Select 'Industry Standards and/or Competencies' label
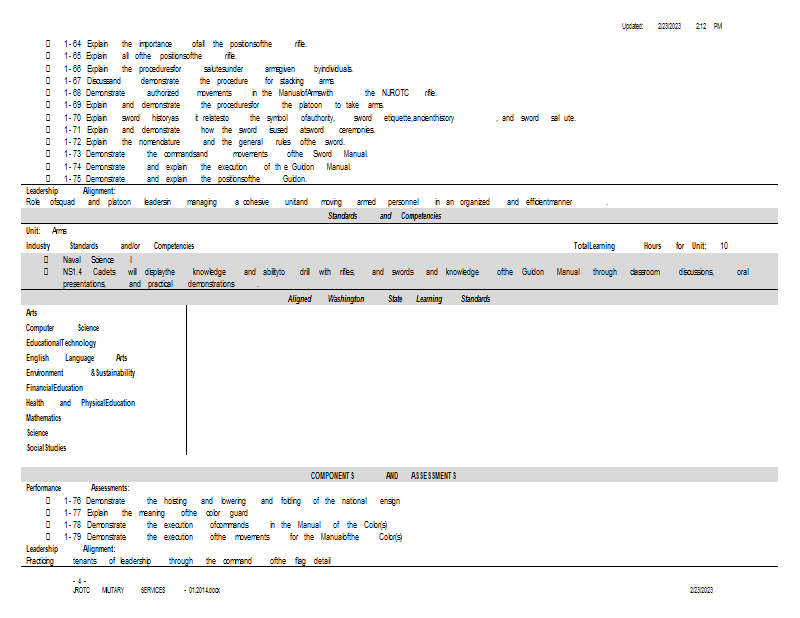 (x=110, y=246)
